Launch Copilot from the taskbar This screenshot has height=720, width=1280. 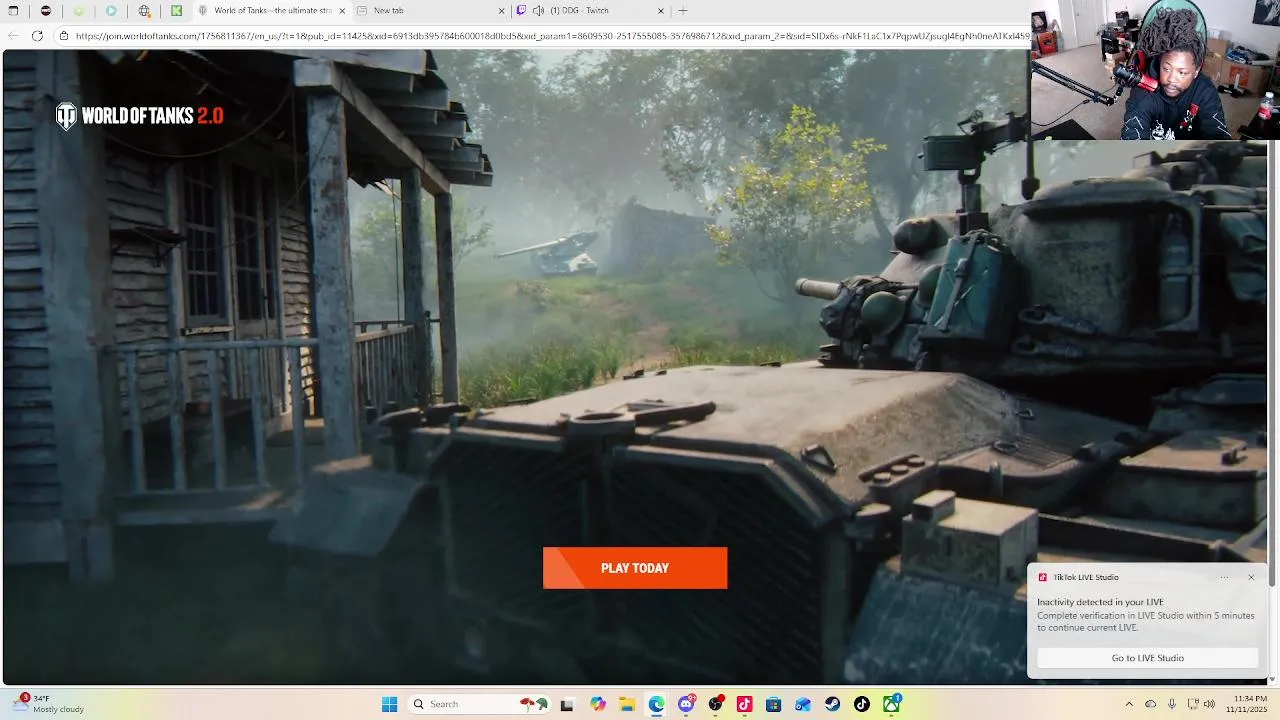pyautogui.click(x=598, y=704)
